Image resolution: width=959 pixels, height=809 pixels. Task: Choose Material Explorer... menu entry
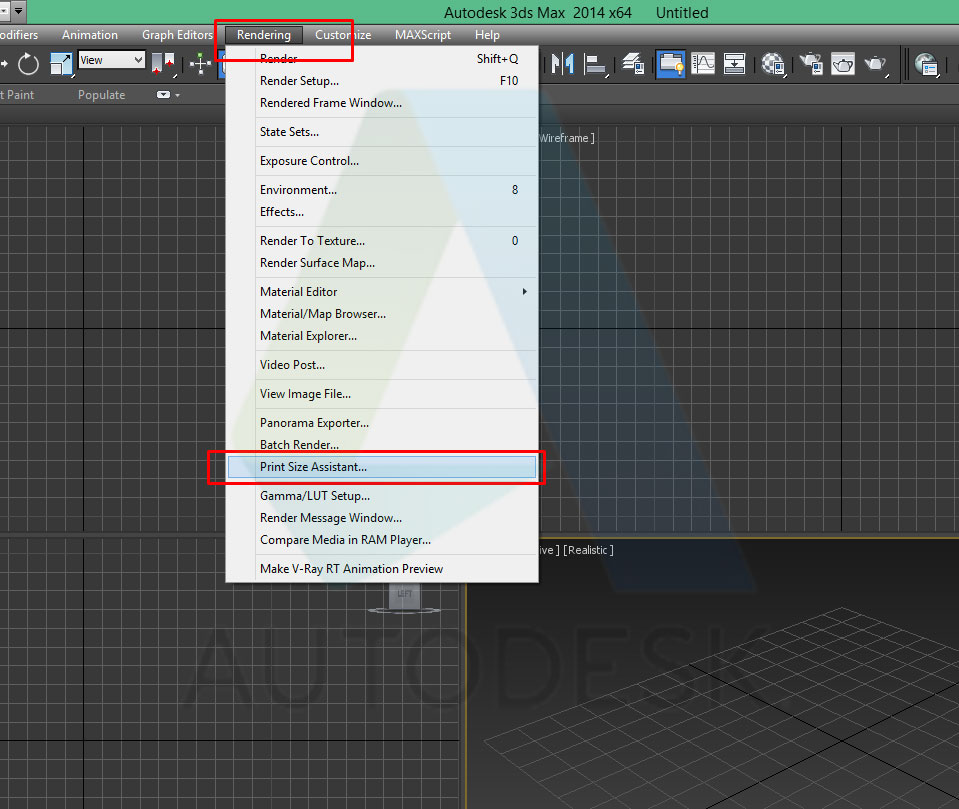[382, 336]
